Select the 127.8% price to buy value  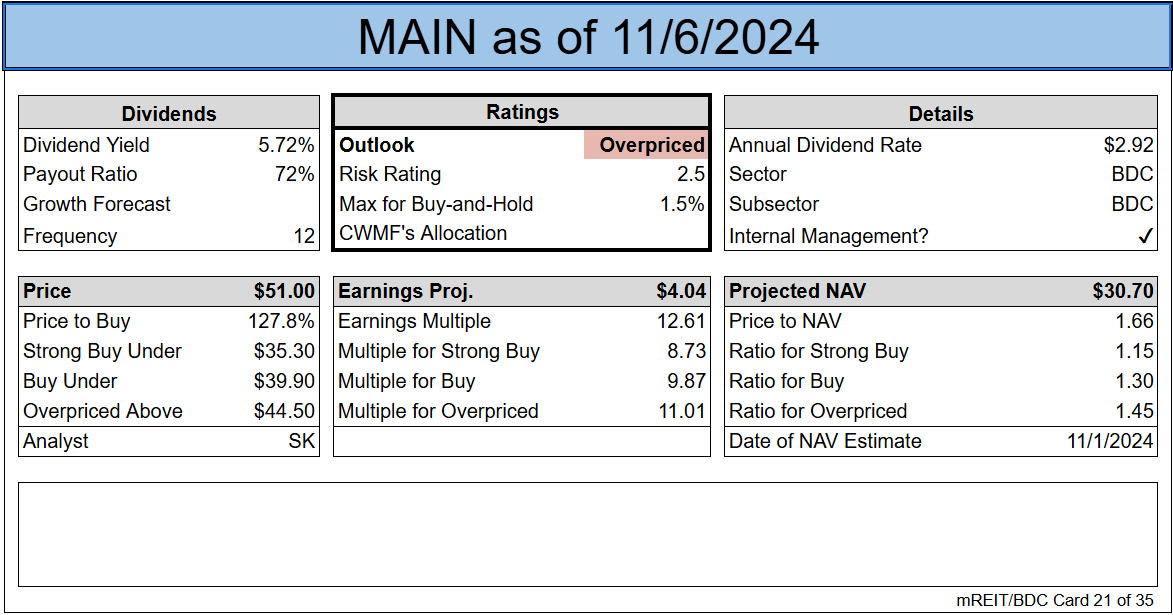click(281, 322)
